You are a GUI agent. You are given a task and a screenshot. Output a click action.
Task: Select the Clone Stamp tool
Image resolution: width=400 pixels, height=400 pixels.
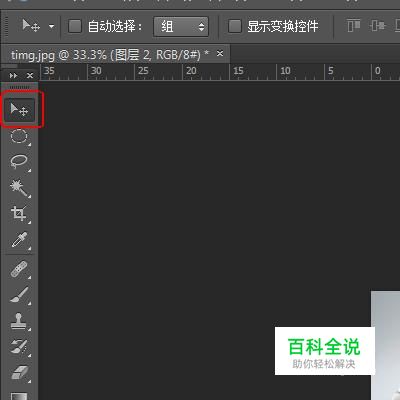19,321
